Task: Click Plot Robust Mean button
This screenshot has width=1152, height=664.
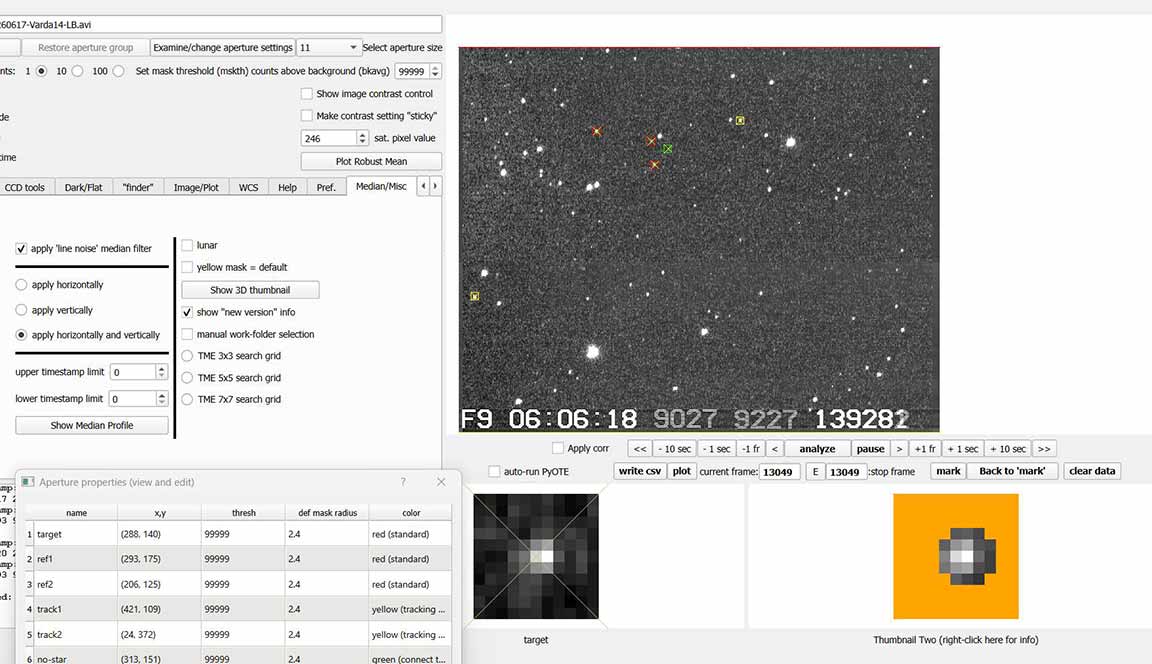Action: (371, 162)
